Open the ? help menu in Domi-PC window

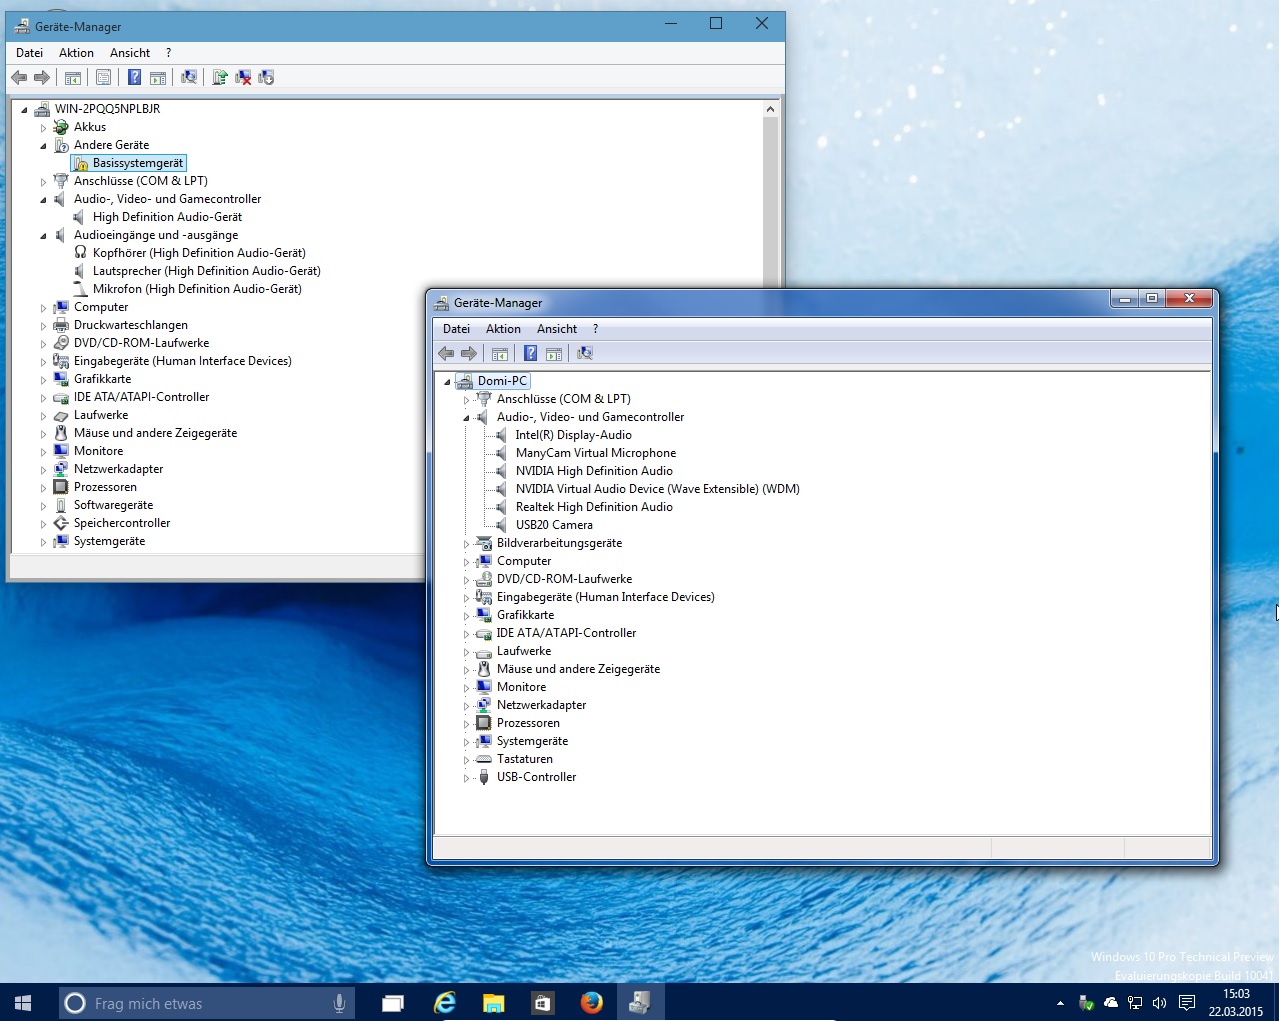click(x=595, y=329)
